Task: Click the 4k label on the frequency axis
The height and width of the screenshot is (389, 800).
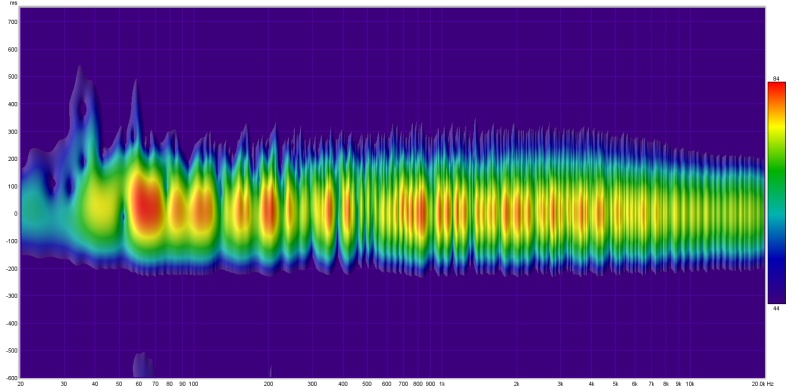Action: tap(591, 383)
